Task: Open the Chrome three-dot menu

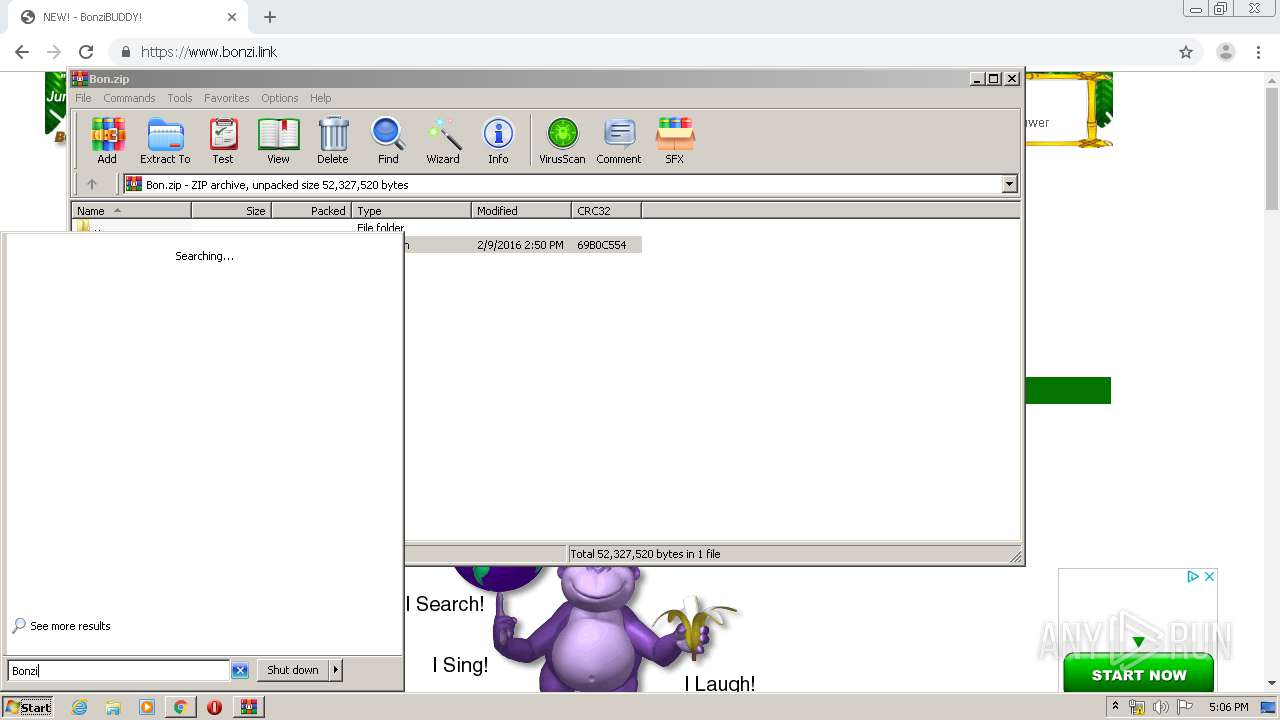Action: click(x=1259, y=52)
